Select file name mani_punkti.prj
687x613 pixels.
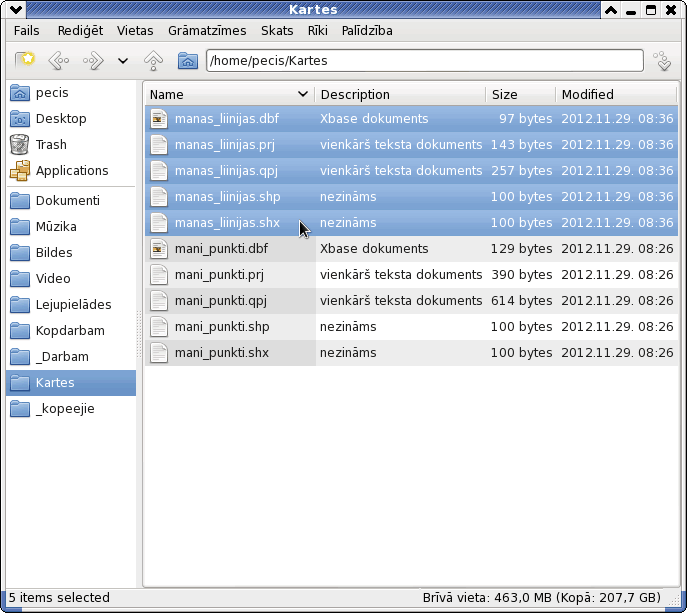click(219, 275)
